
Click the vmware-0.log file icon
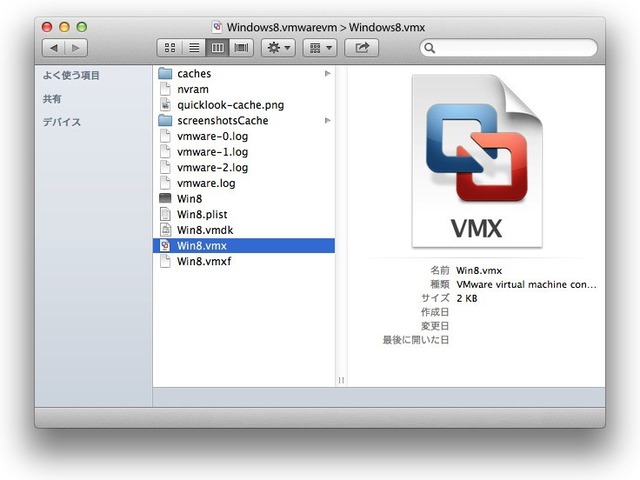click(x=165, y=136)
